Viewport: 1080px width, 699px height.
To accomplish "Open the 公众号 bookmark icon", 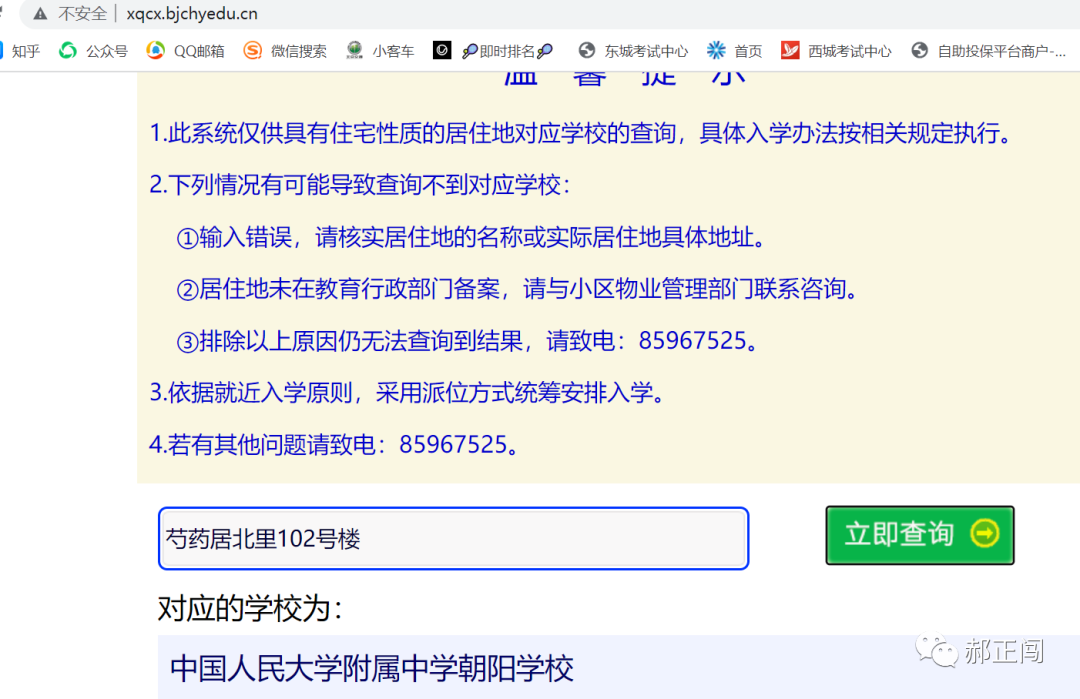I will (68, 50).
